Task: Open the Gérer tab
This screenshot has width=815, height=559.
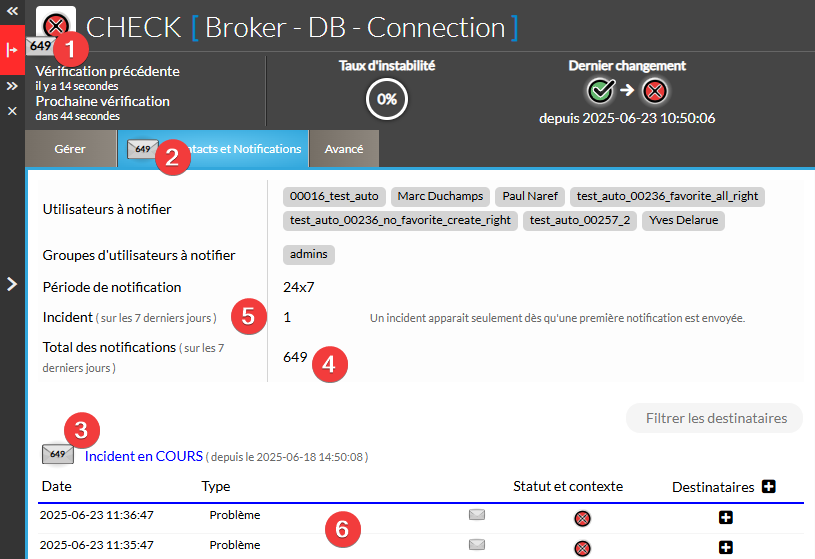Action: [70, 149]
